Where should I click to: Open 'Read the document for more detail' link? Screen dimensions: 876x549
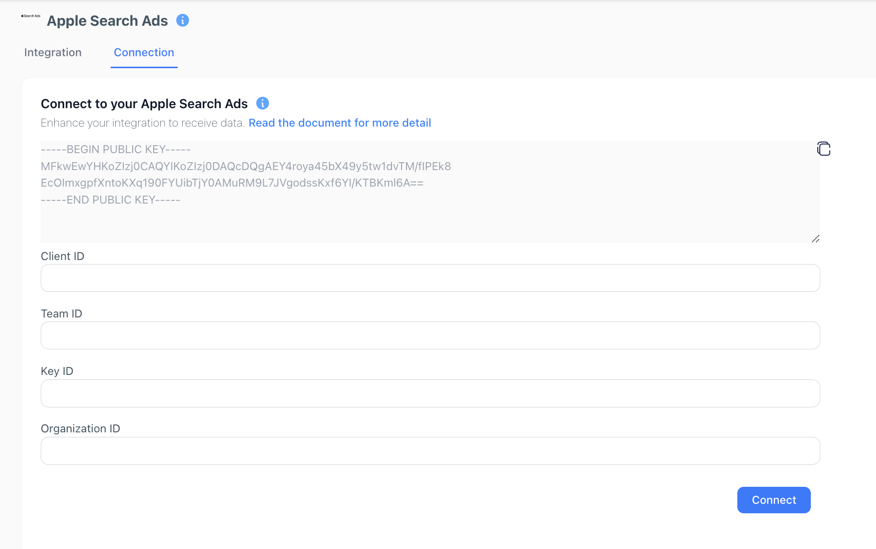(x=340, y=123)
